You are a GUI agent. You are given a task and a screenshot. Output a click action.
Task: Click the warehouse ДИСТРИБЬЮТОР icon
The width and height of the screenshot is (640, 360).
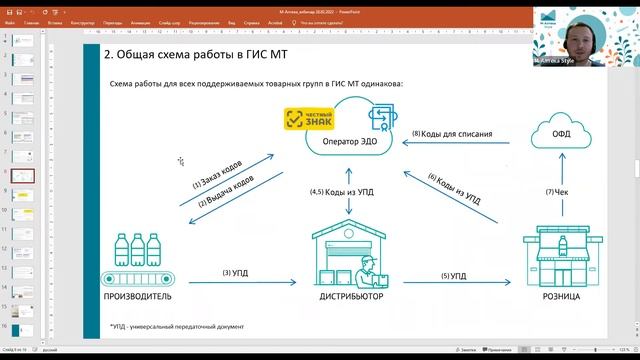350,254
